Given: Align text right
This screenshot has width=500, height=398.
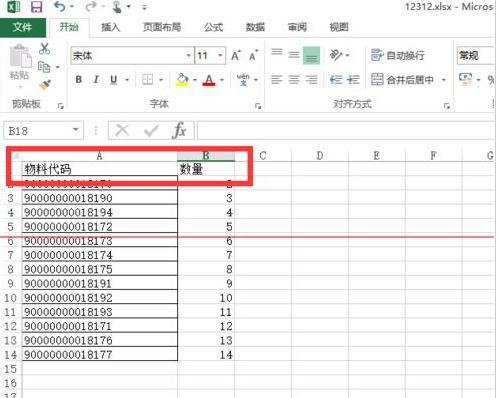Looking at the screenshot, I should [312, 80].
